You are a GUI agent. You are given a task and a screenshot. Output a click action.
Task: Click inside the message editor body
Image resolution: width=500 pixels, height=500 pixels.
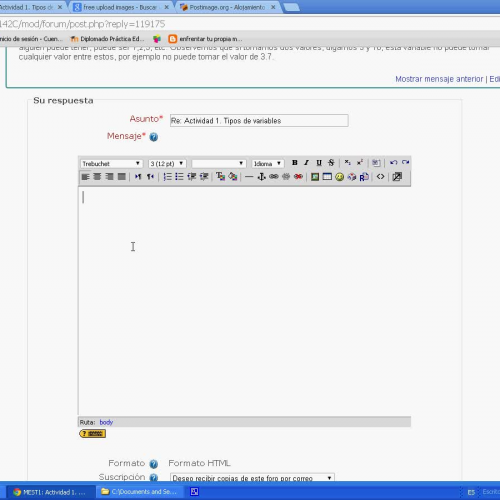point(244,301)
